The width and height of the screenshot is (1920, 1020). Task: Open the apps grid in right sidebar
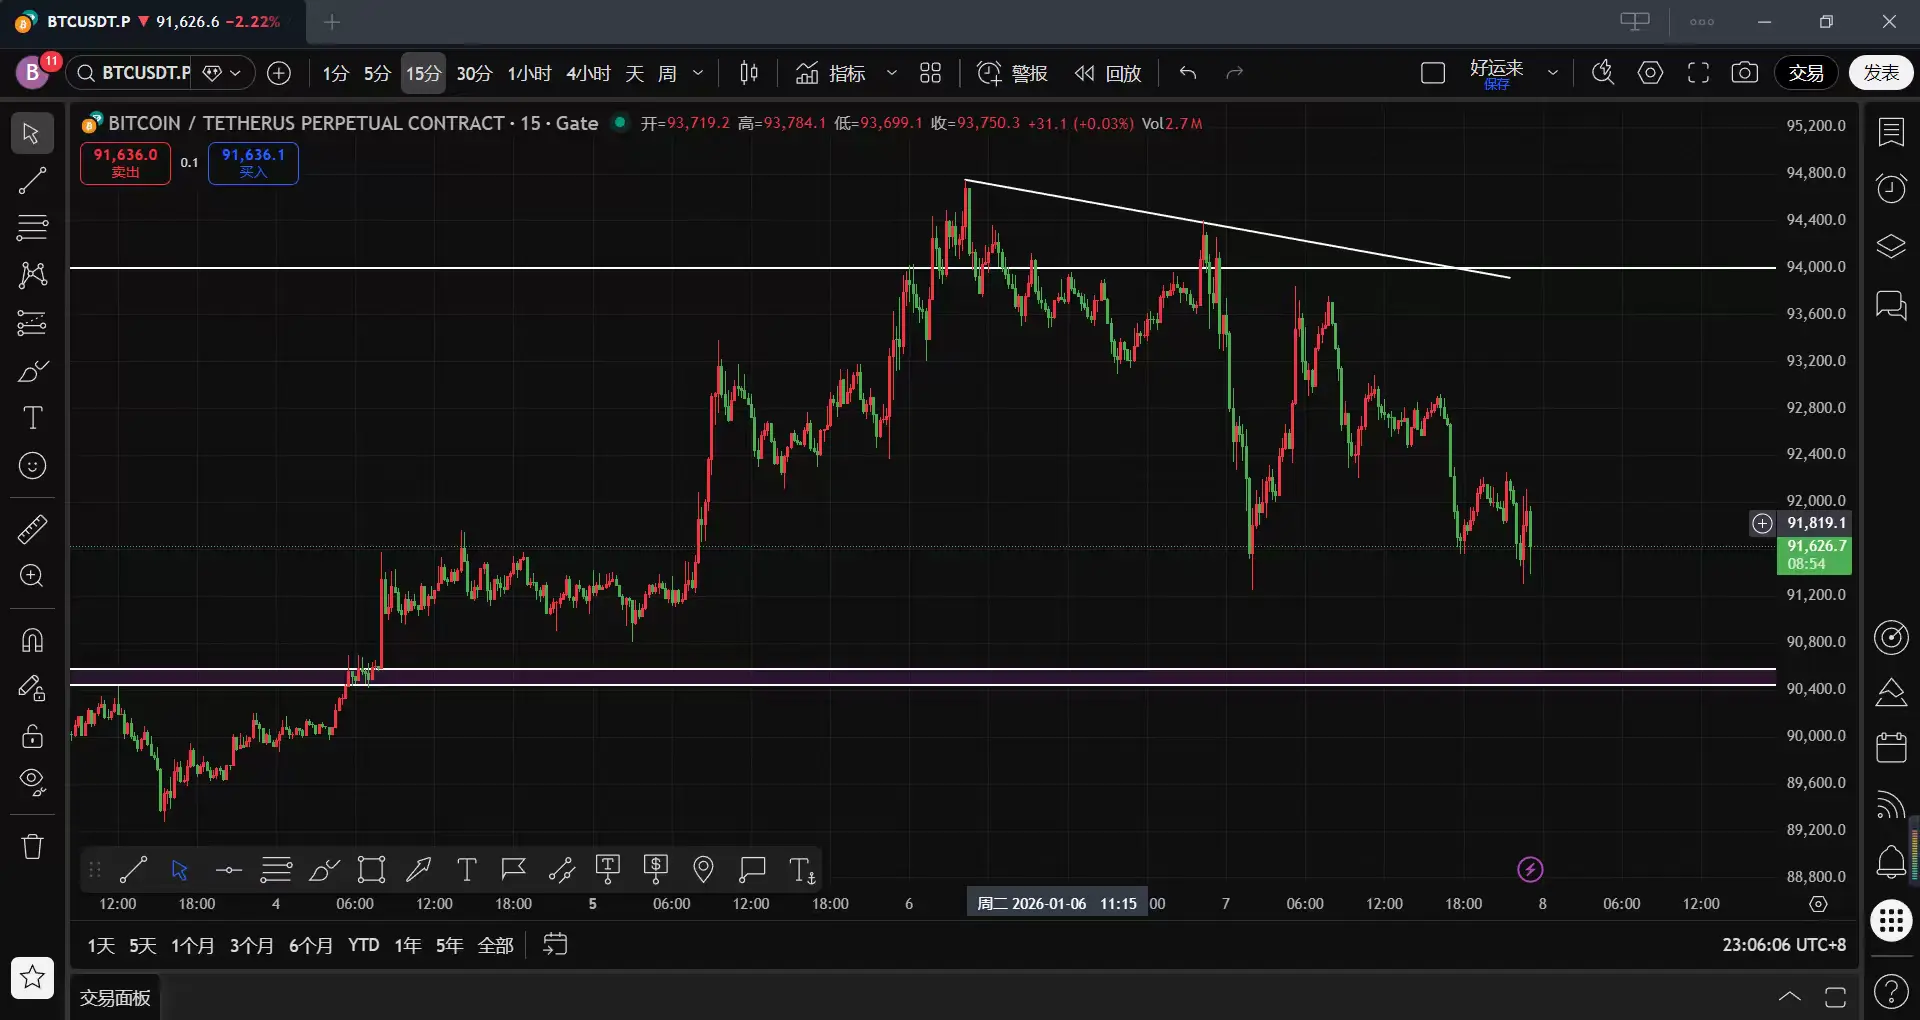tap(1891, 920)
